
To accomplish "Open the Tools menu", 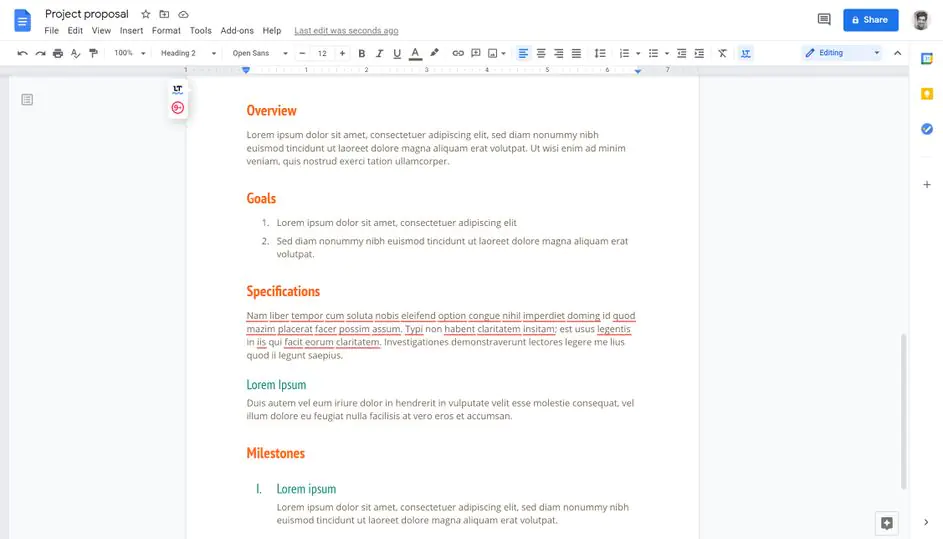I will click(x=201, y=31).
